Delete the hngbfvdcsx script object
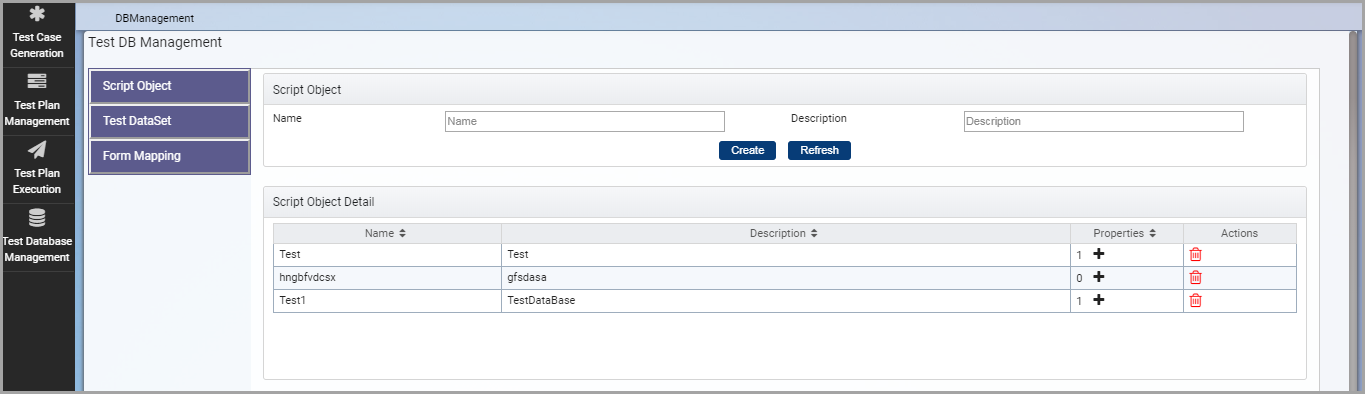The image size is (1365, 394). (1195, 277)
